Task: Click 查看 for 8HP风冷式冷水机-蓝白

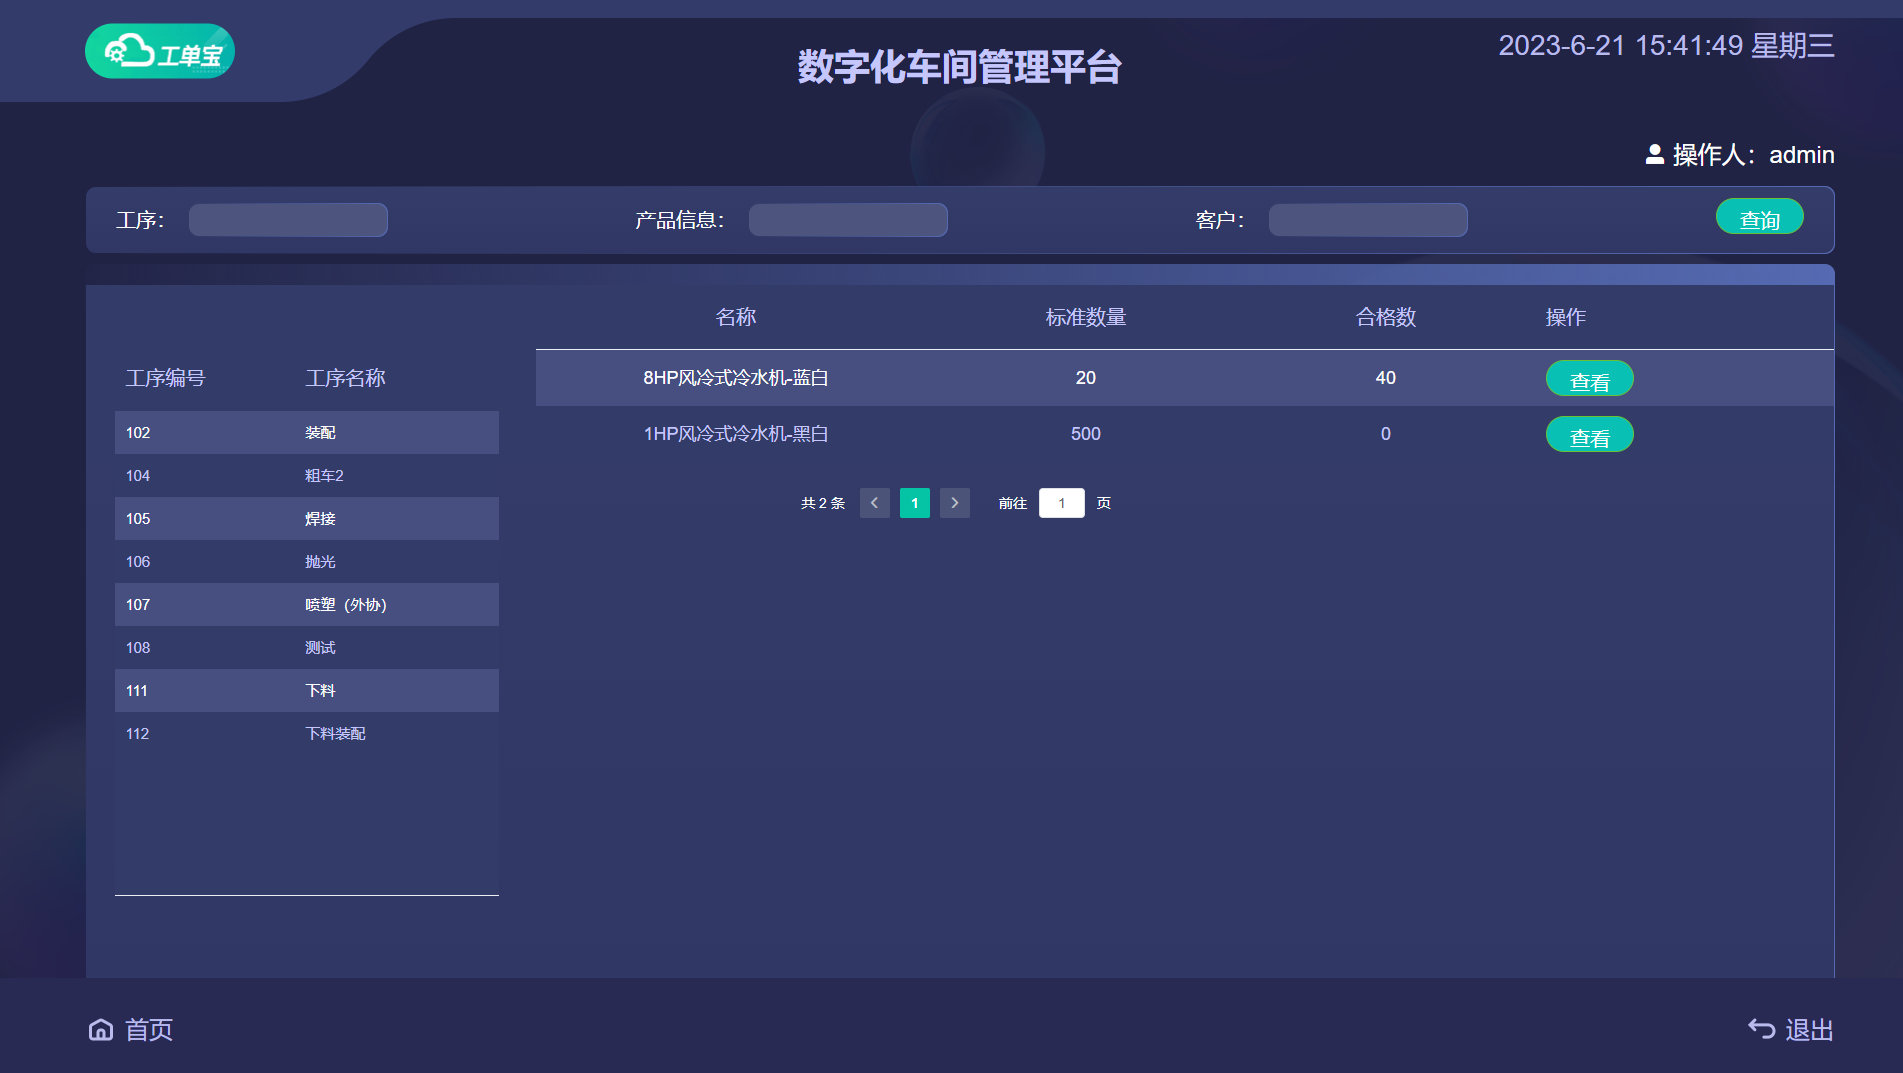Action: pos(1590,378)
